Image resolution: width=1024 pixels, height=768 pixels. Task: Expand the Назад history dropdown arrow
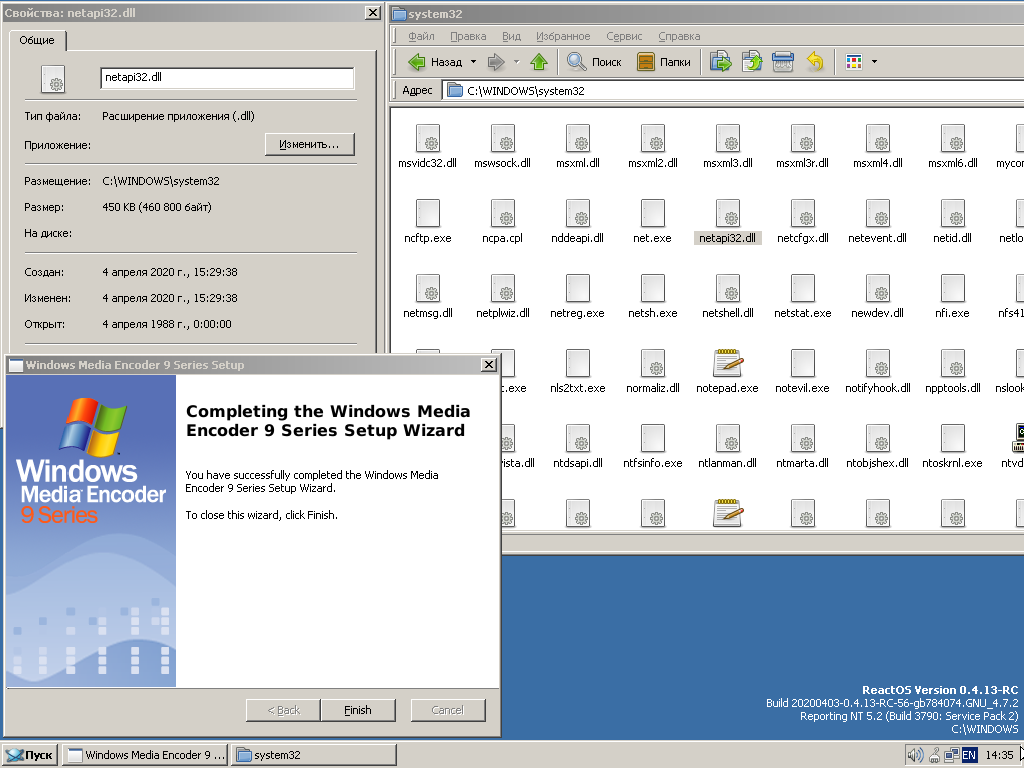click(x=473, y=62)
